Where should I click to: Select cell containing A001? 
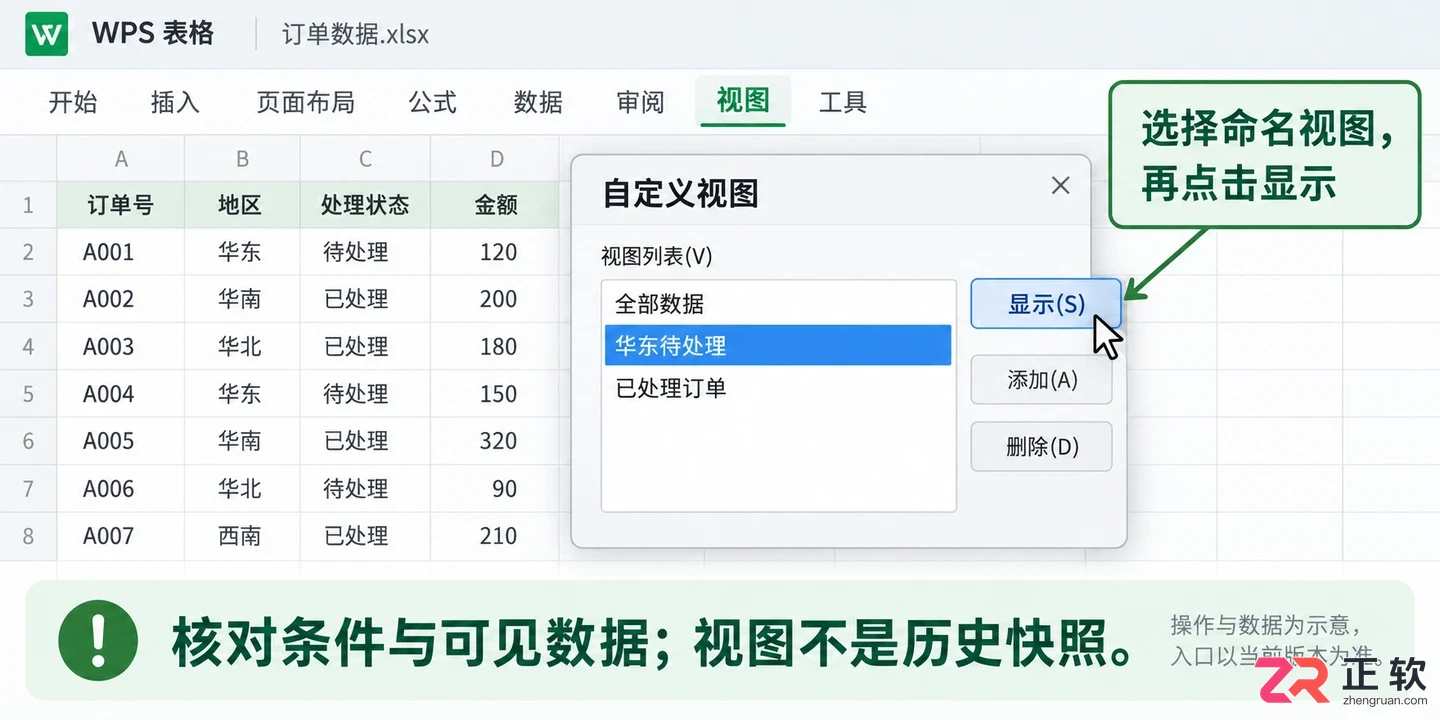click(x=121, y=252)
